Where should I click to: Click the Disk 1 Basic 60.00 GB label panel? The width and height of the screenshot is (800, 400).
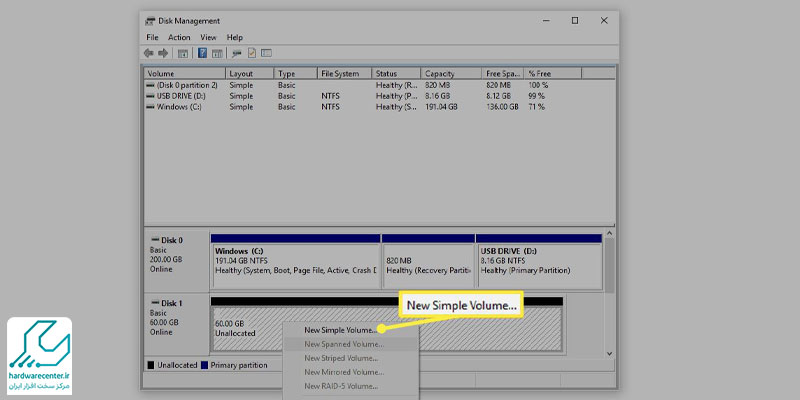click(177, 324)
